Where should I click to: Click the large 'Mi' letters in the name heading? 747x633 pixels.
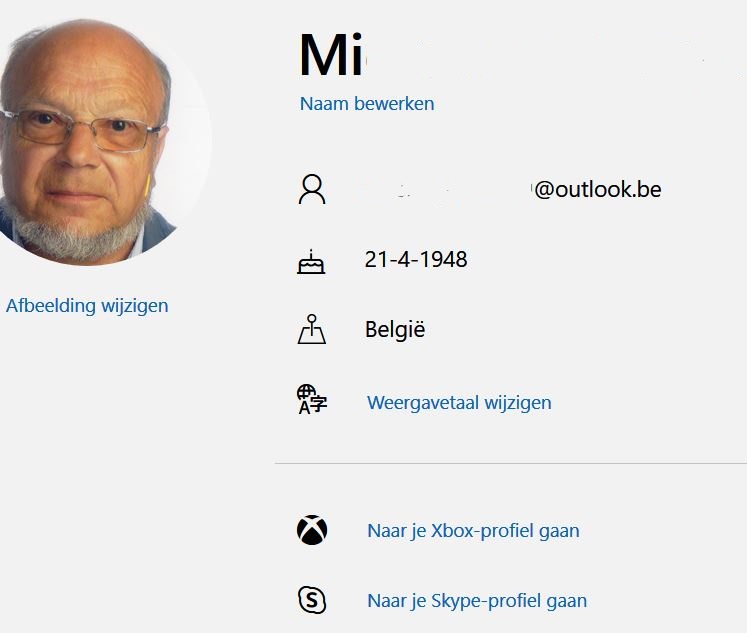pyautogui.click(x=331, y=56)
